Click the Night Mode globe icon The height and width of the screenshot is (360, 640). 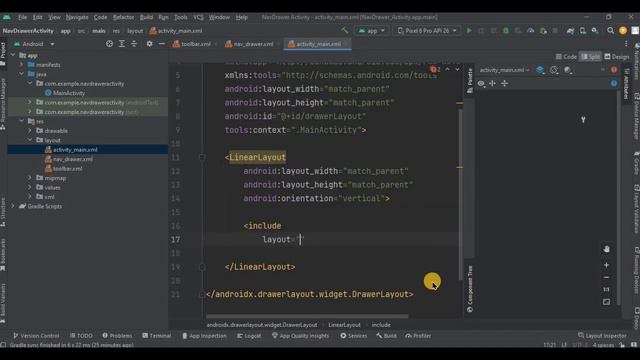click(568, 70)
